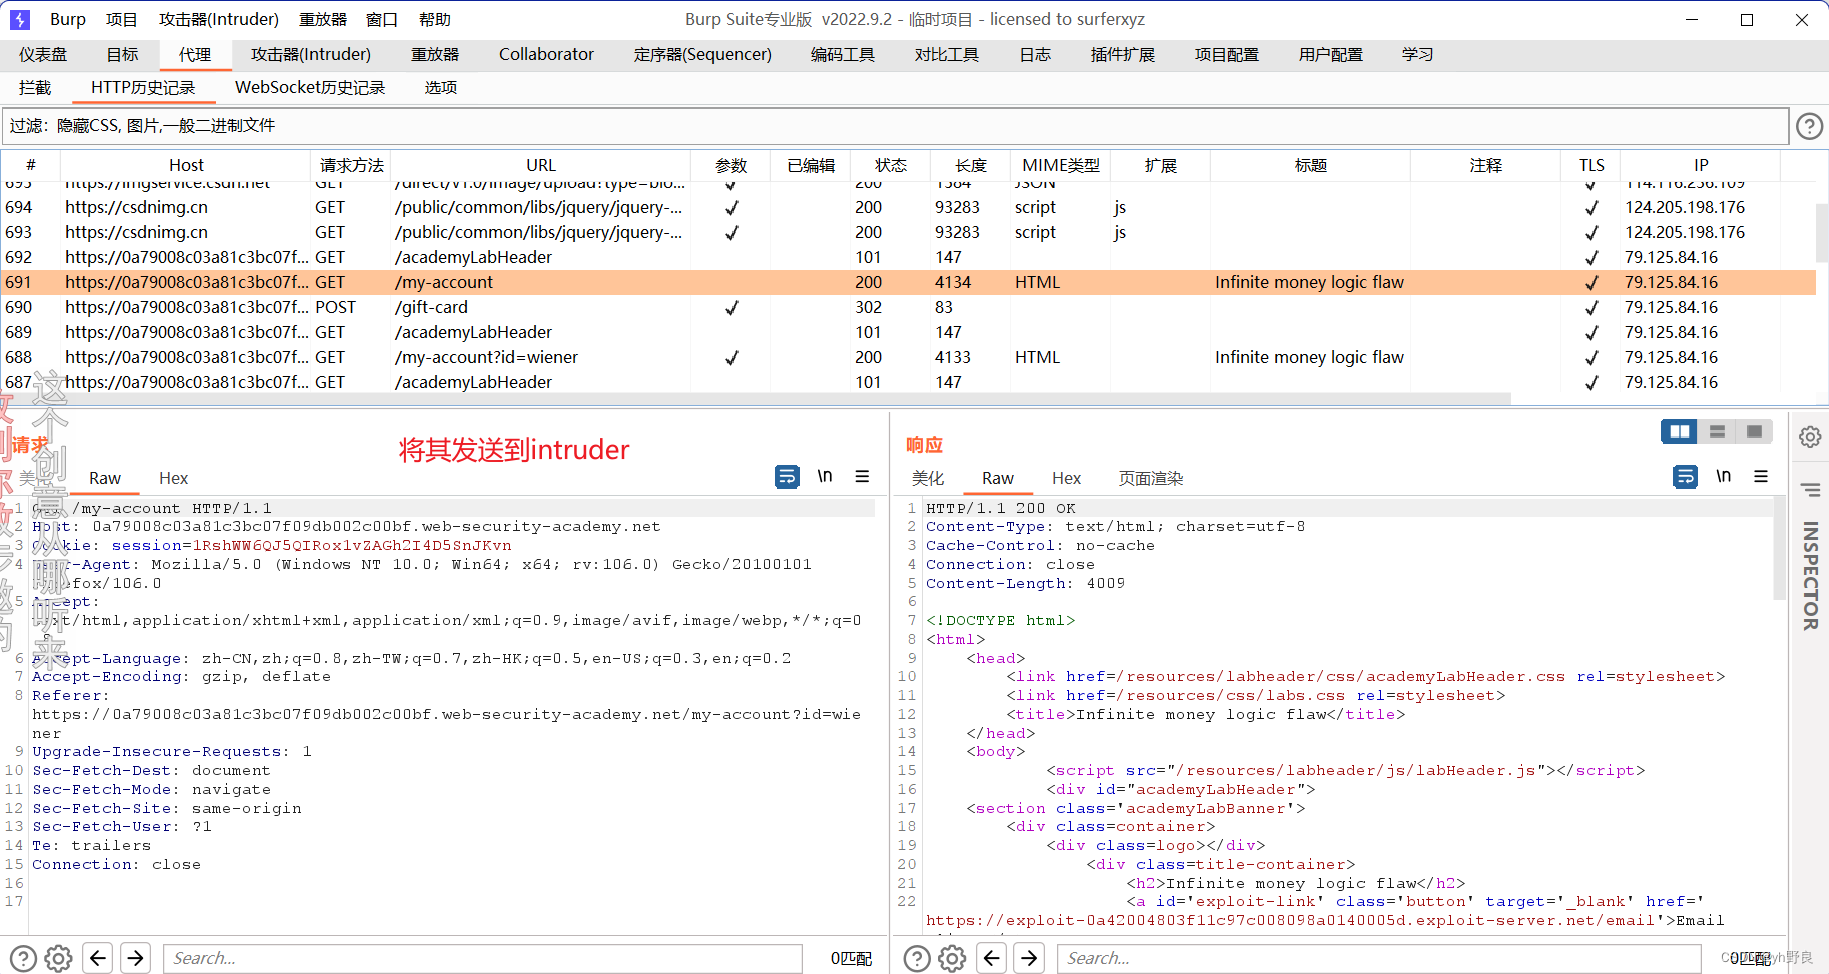Focus the response search field
Viewport: 1829px width, 974px height.
[1378, 958]
